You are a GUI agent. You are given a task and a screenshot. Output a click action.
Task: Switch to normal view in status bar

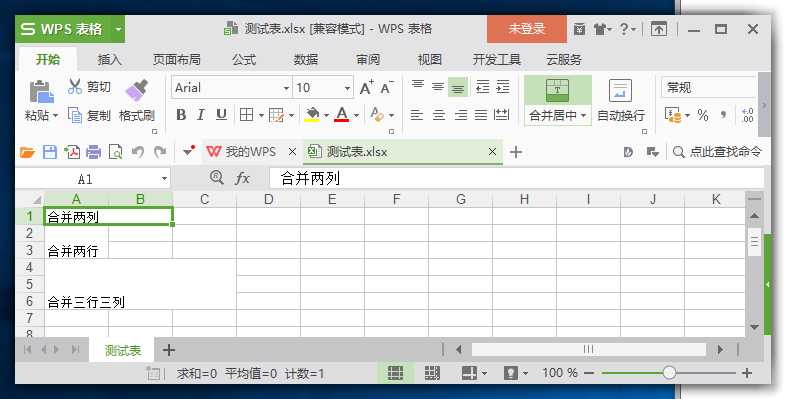[396, 373]
